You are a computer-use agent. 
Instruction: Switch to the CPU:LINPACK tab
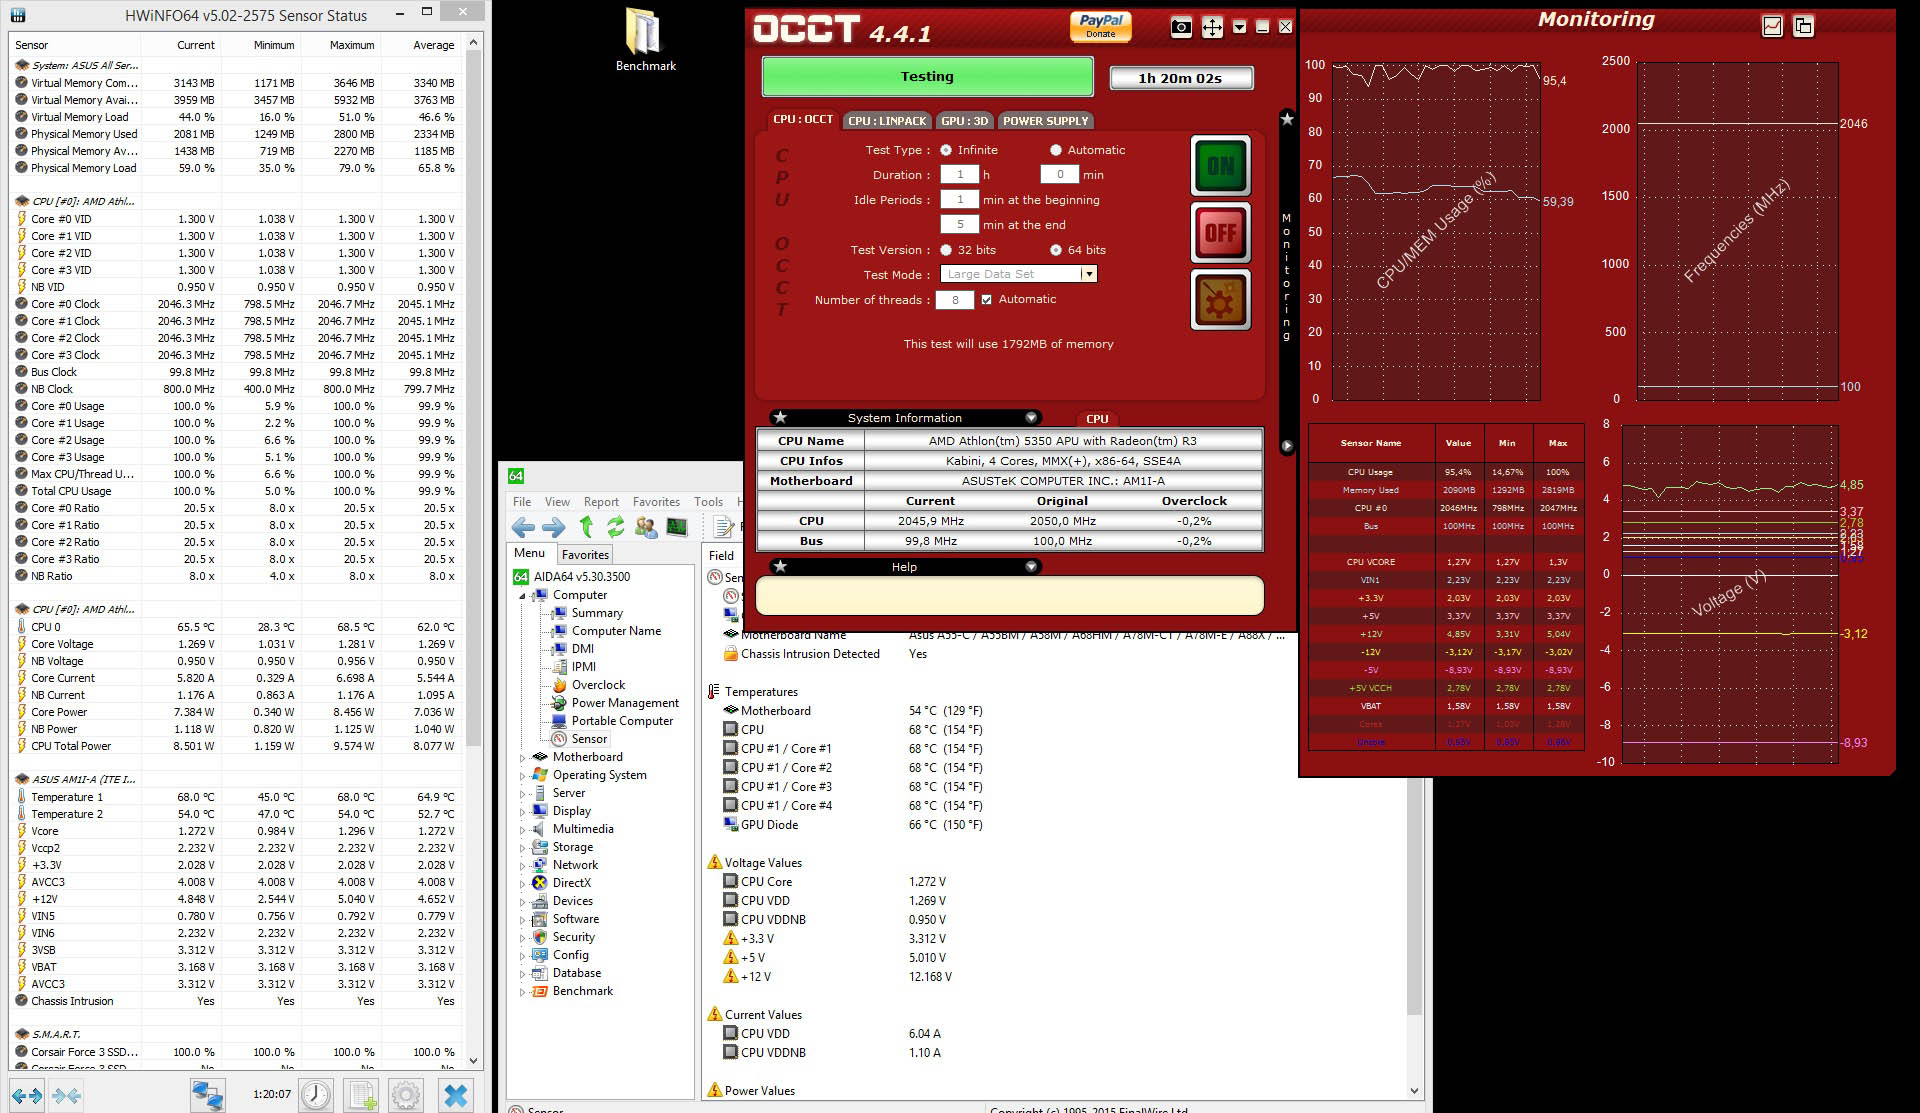(x=887, y=121)
